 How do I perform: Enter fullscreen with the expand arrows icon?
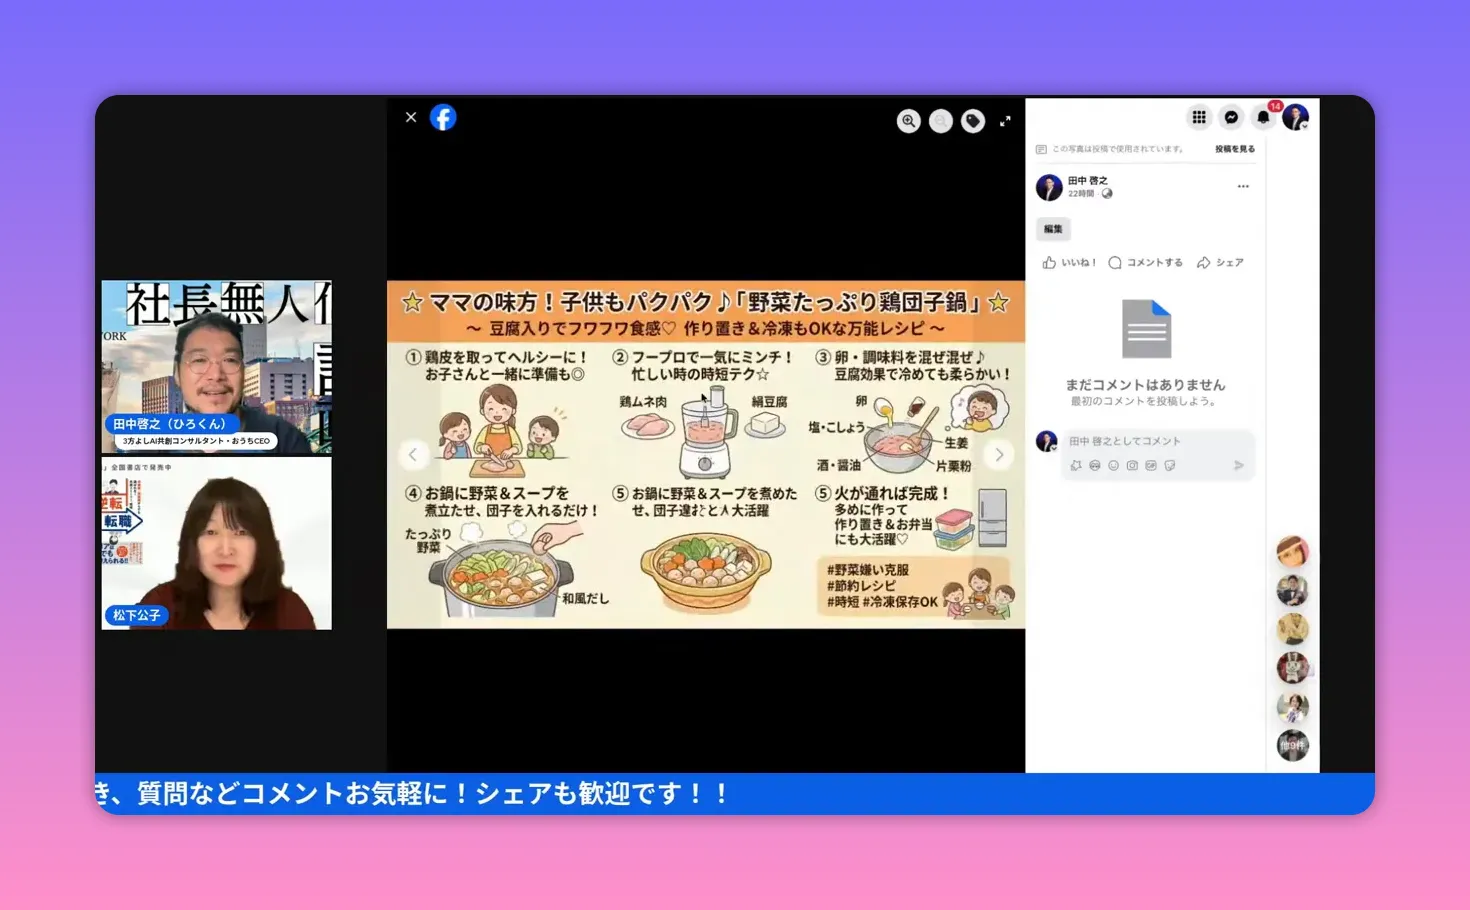pos(1006,121)
